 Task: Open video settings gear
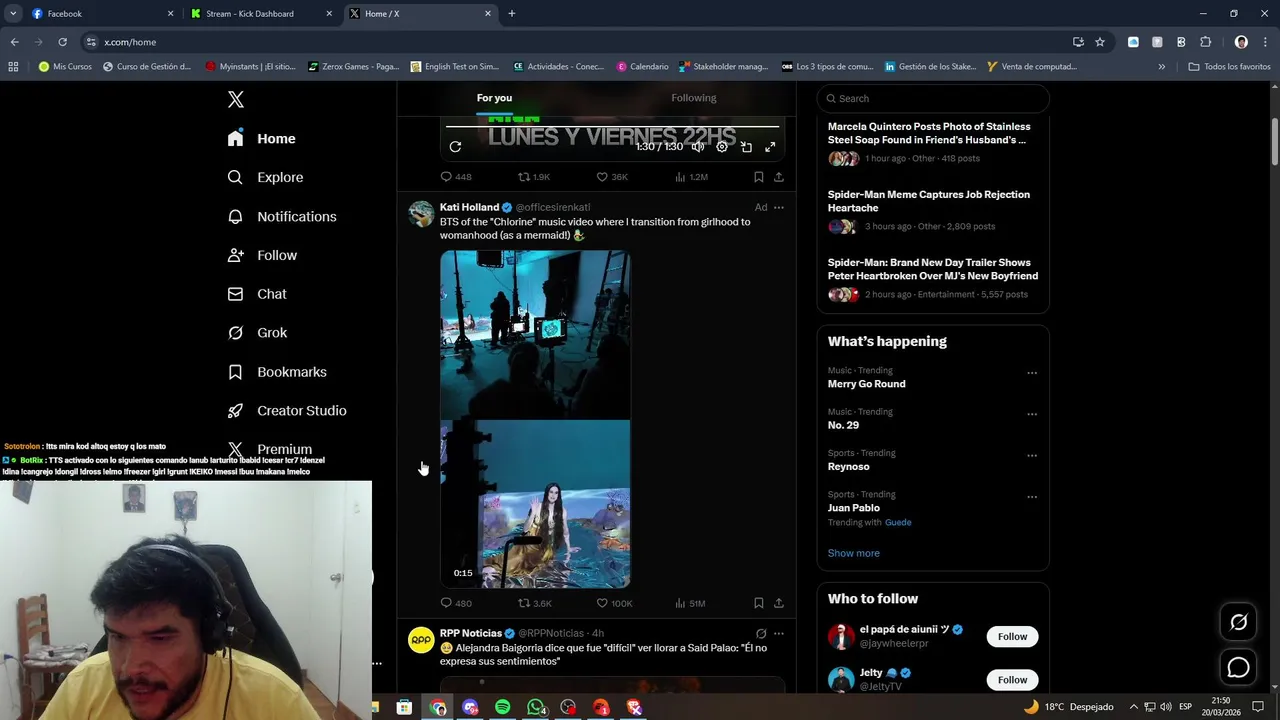coord(722,147)
